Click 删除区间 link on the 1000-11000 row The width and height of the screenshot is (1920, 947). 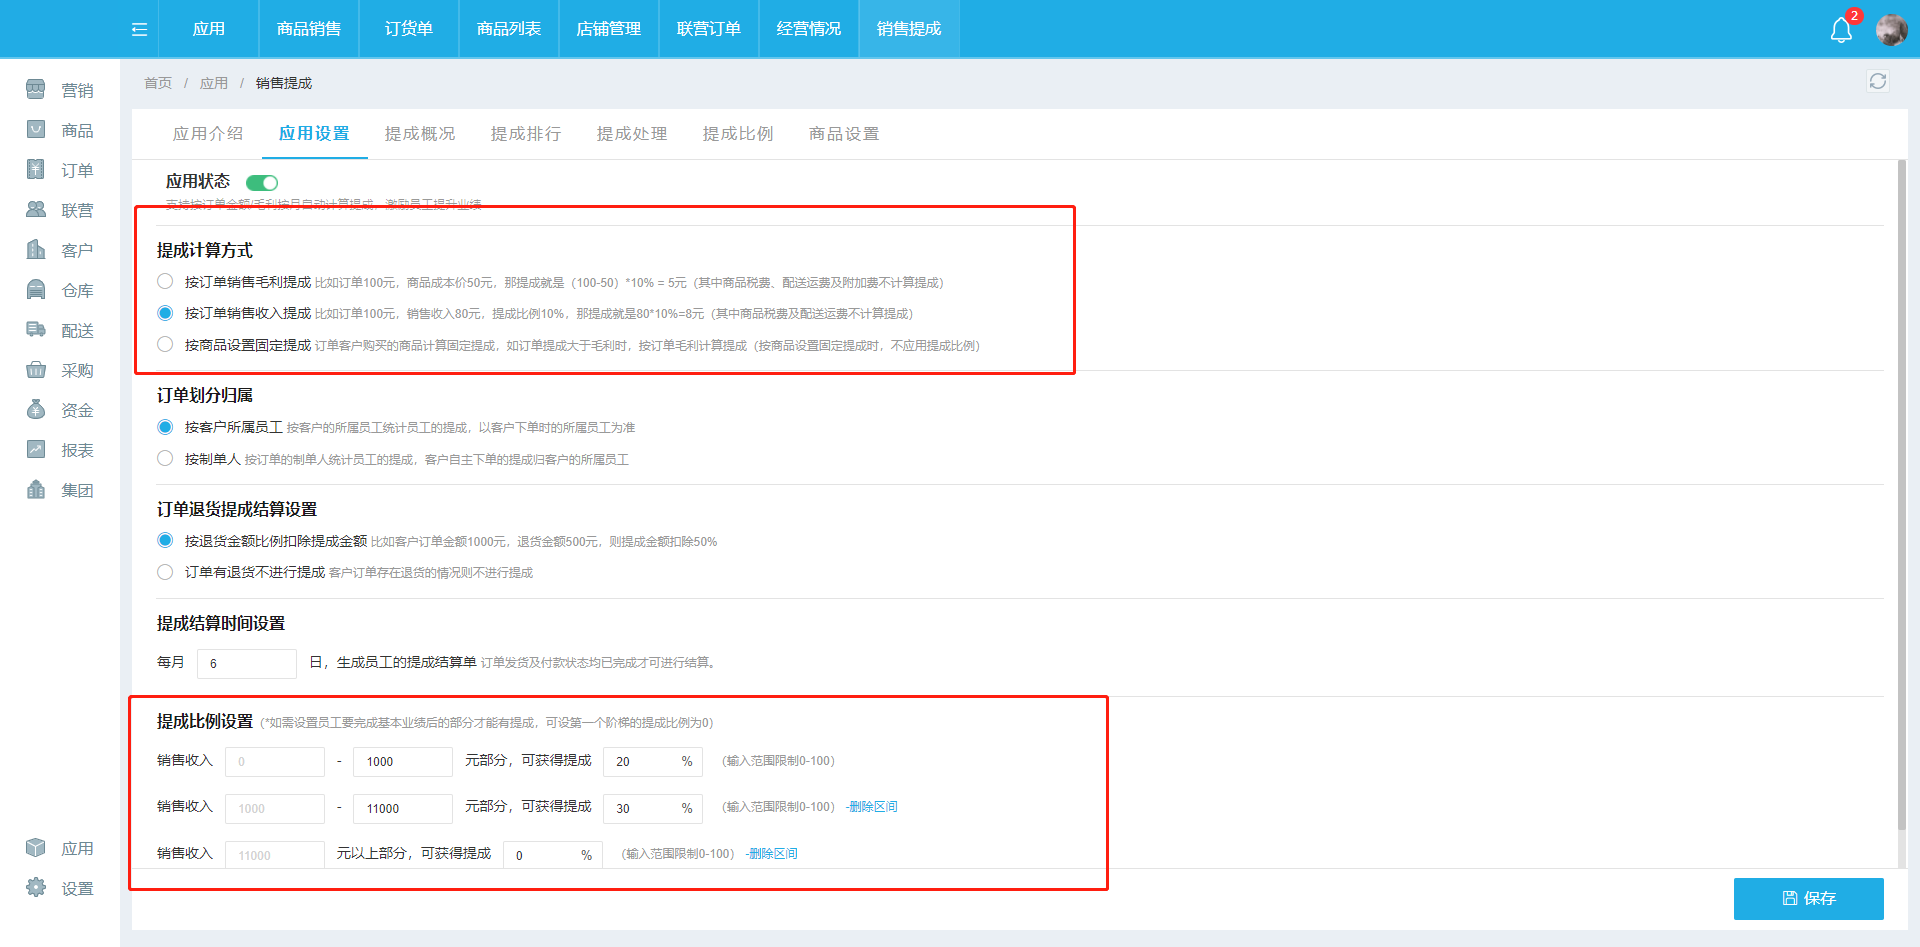click(x=872, y=807)
